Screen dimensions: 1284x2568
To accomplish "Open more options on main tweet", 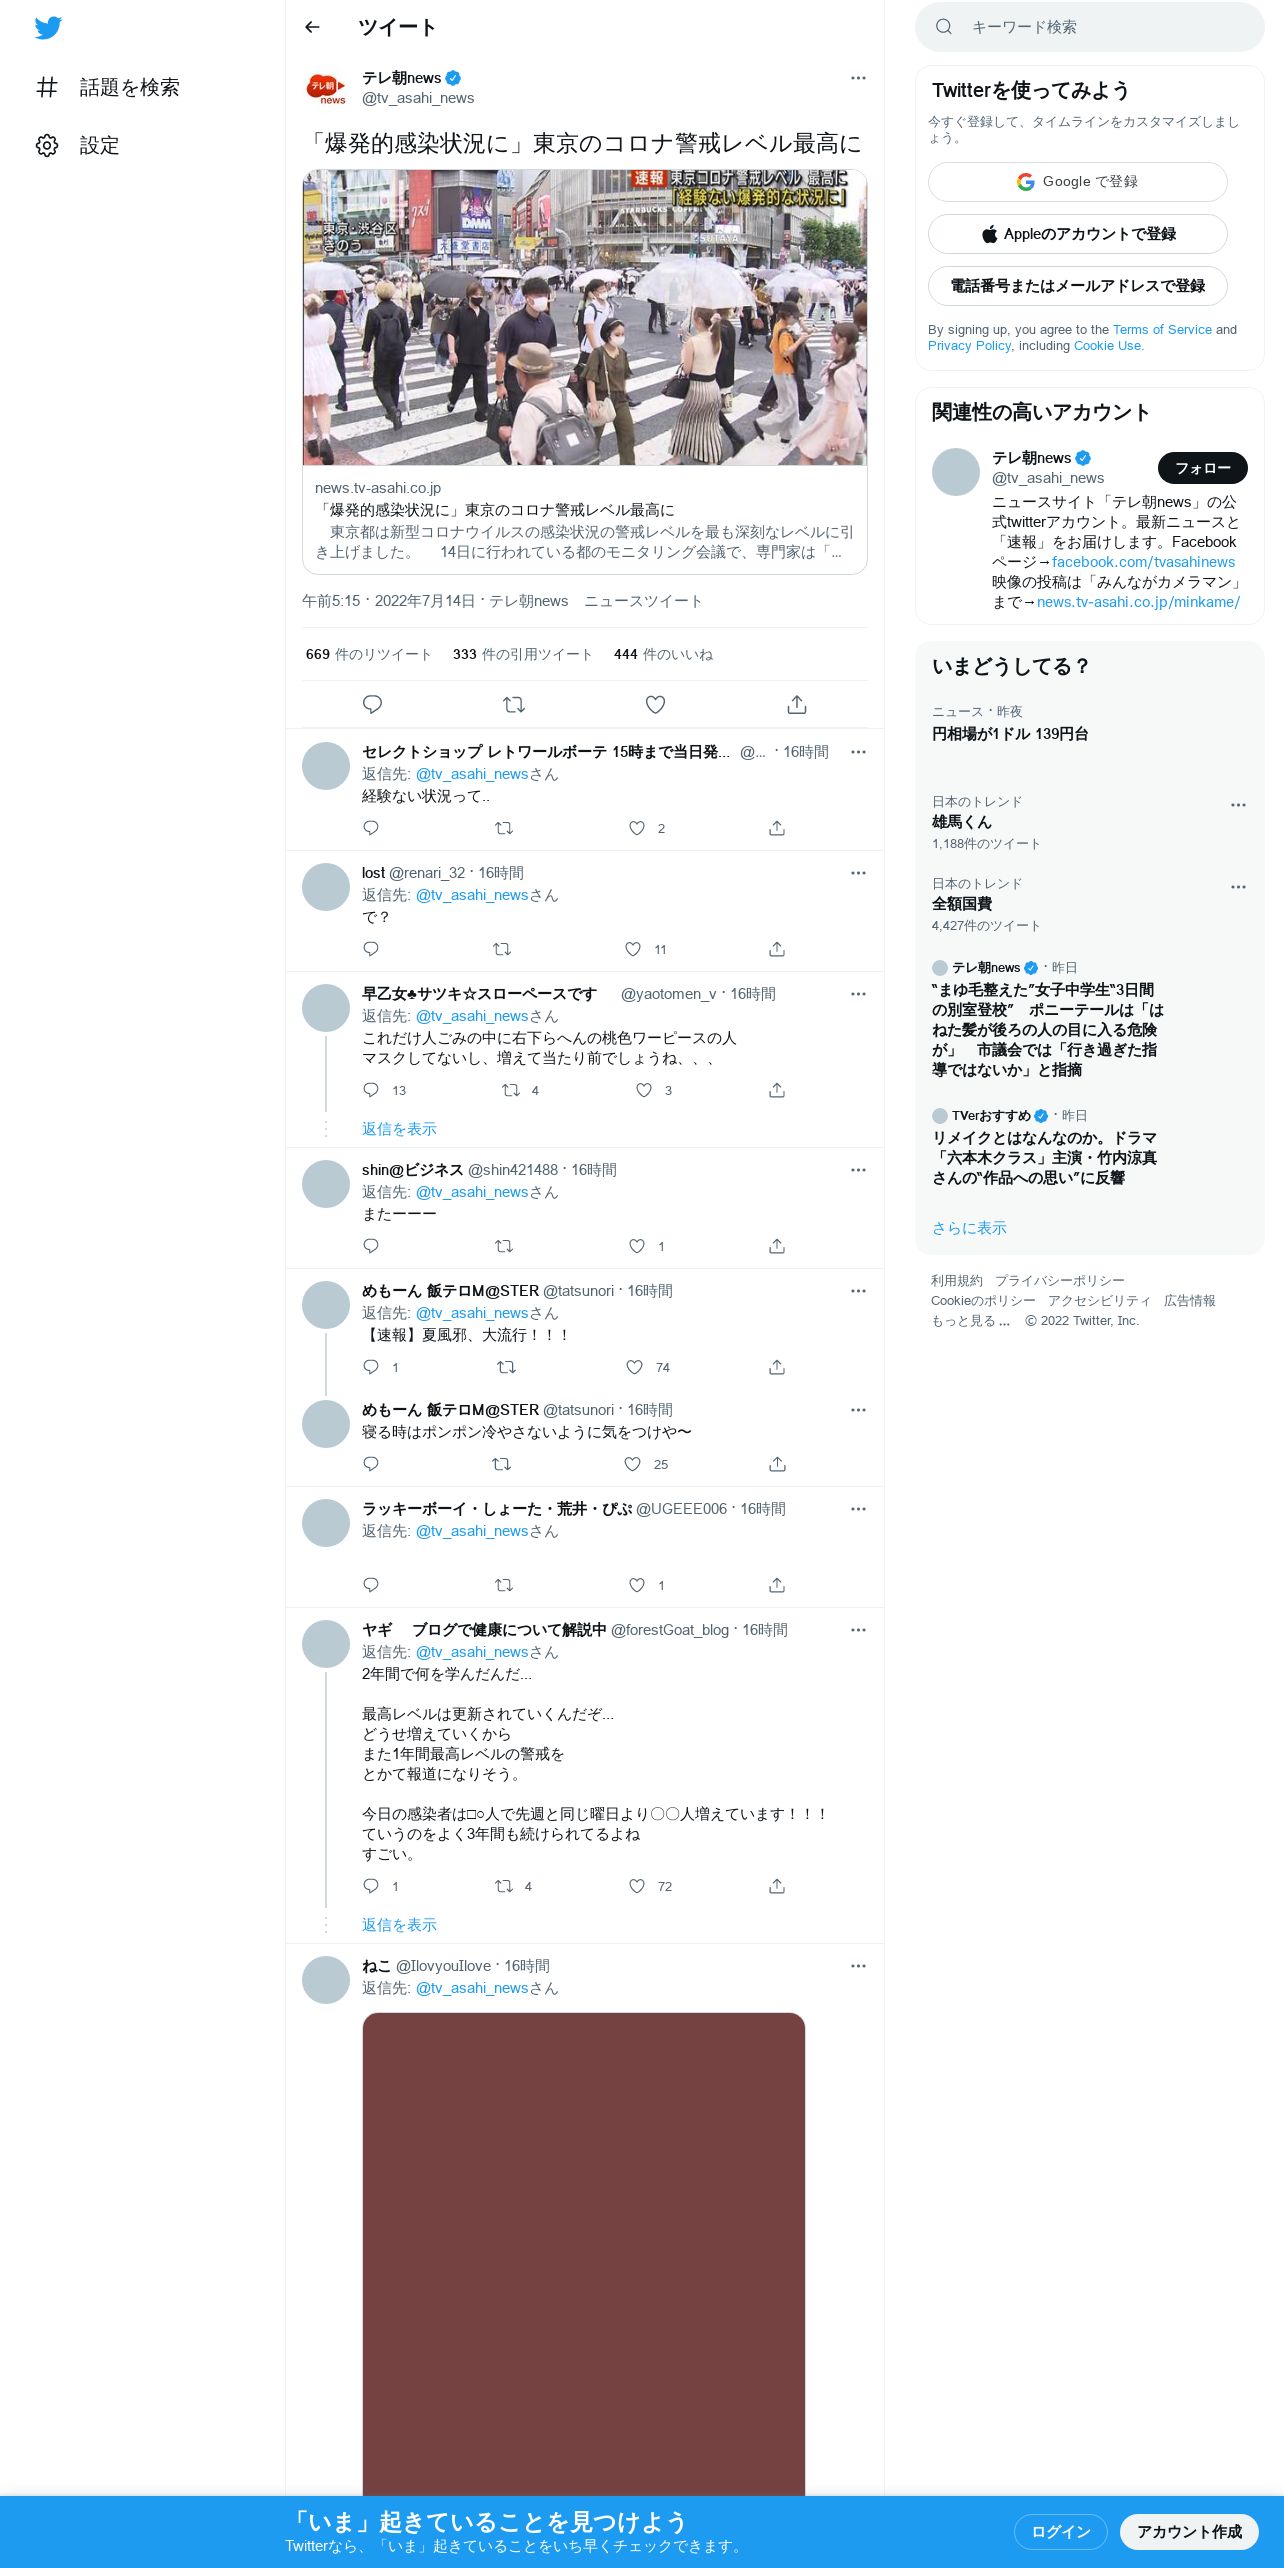I will 858,78.
